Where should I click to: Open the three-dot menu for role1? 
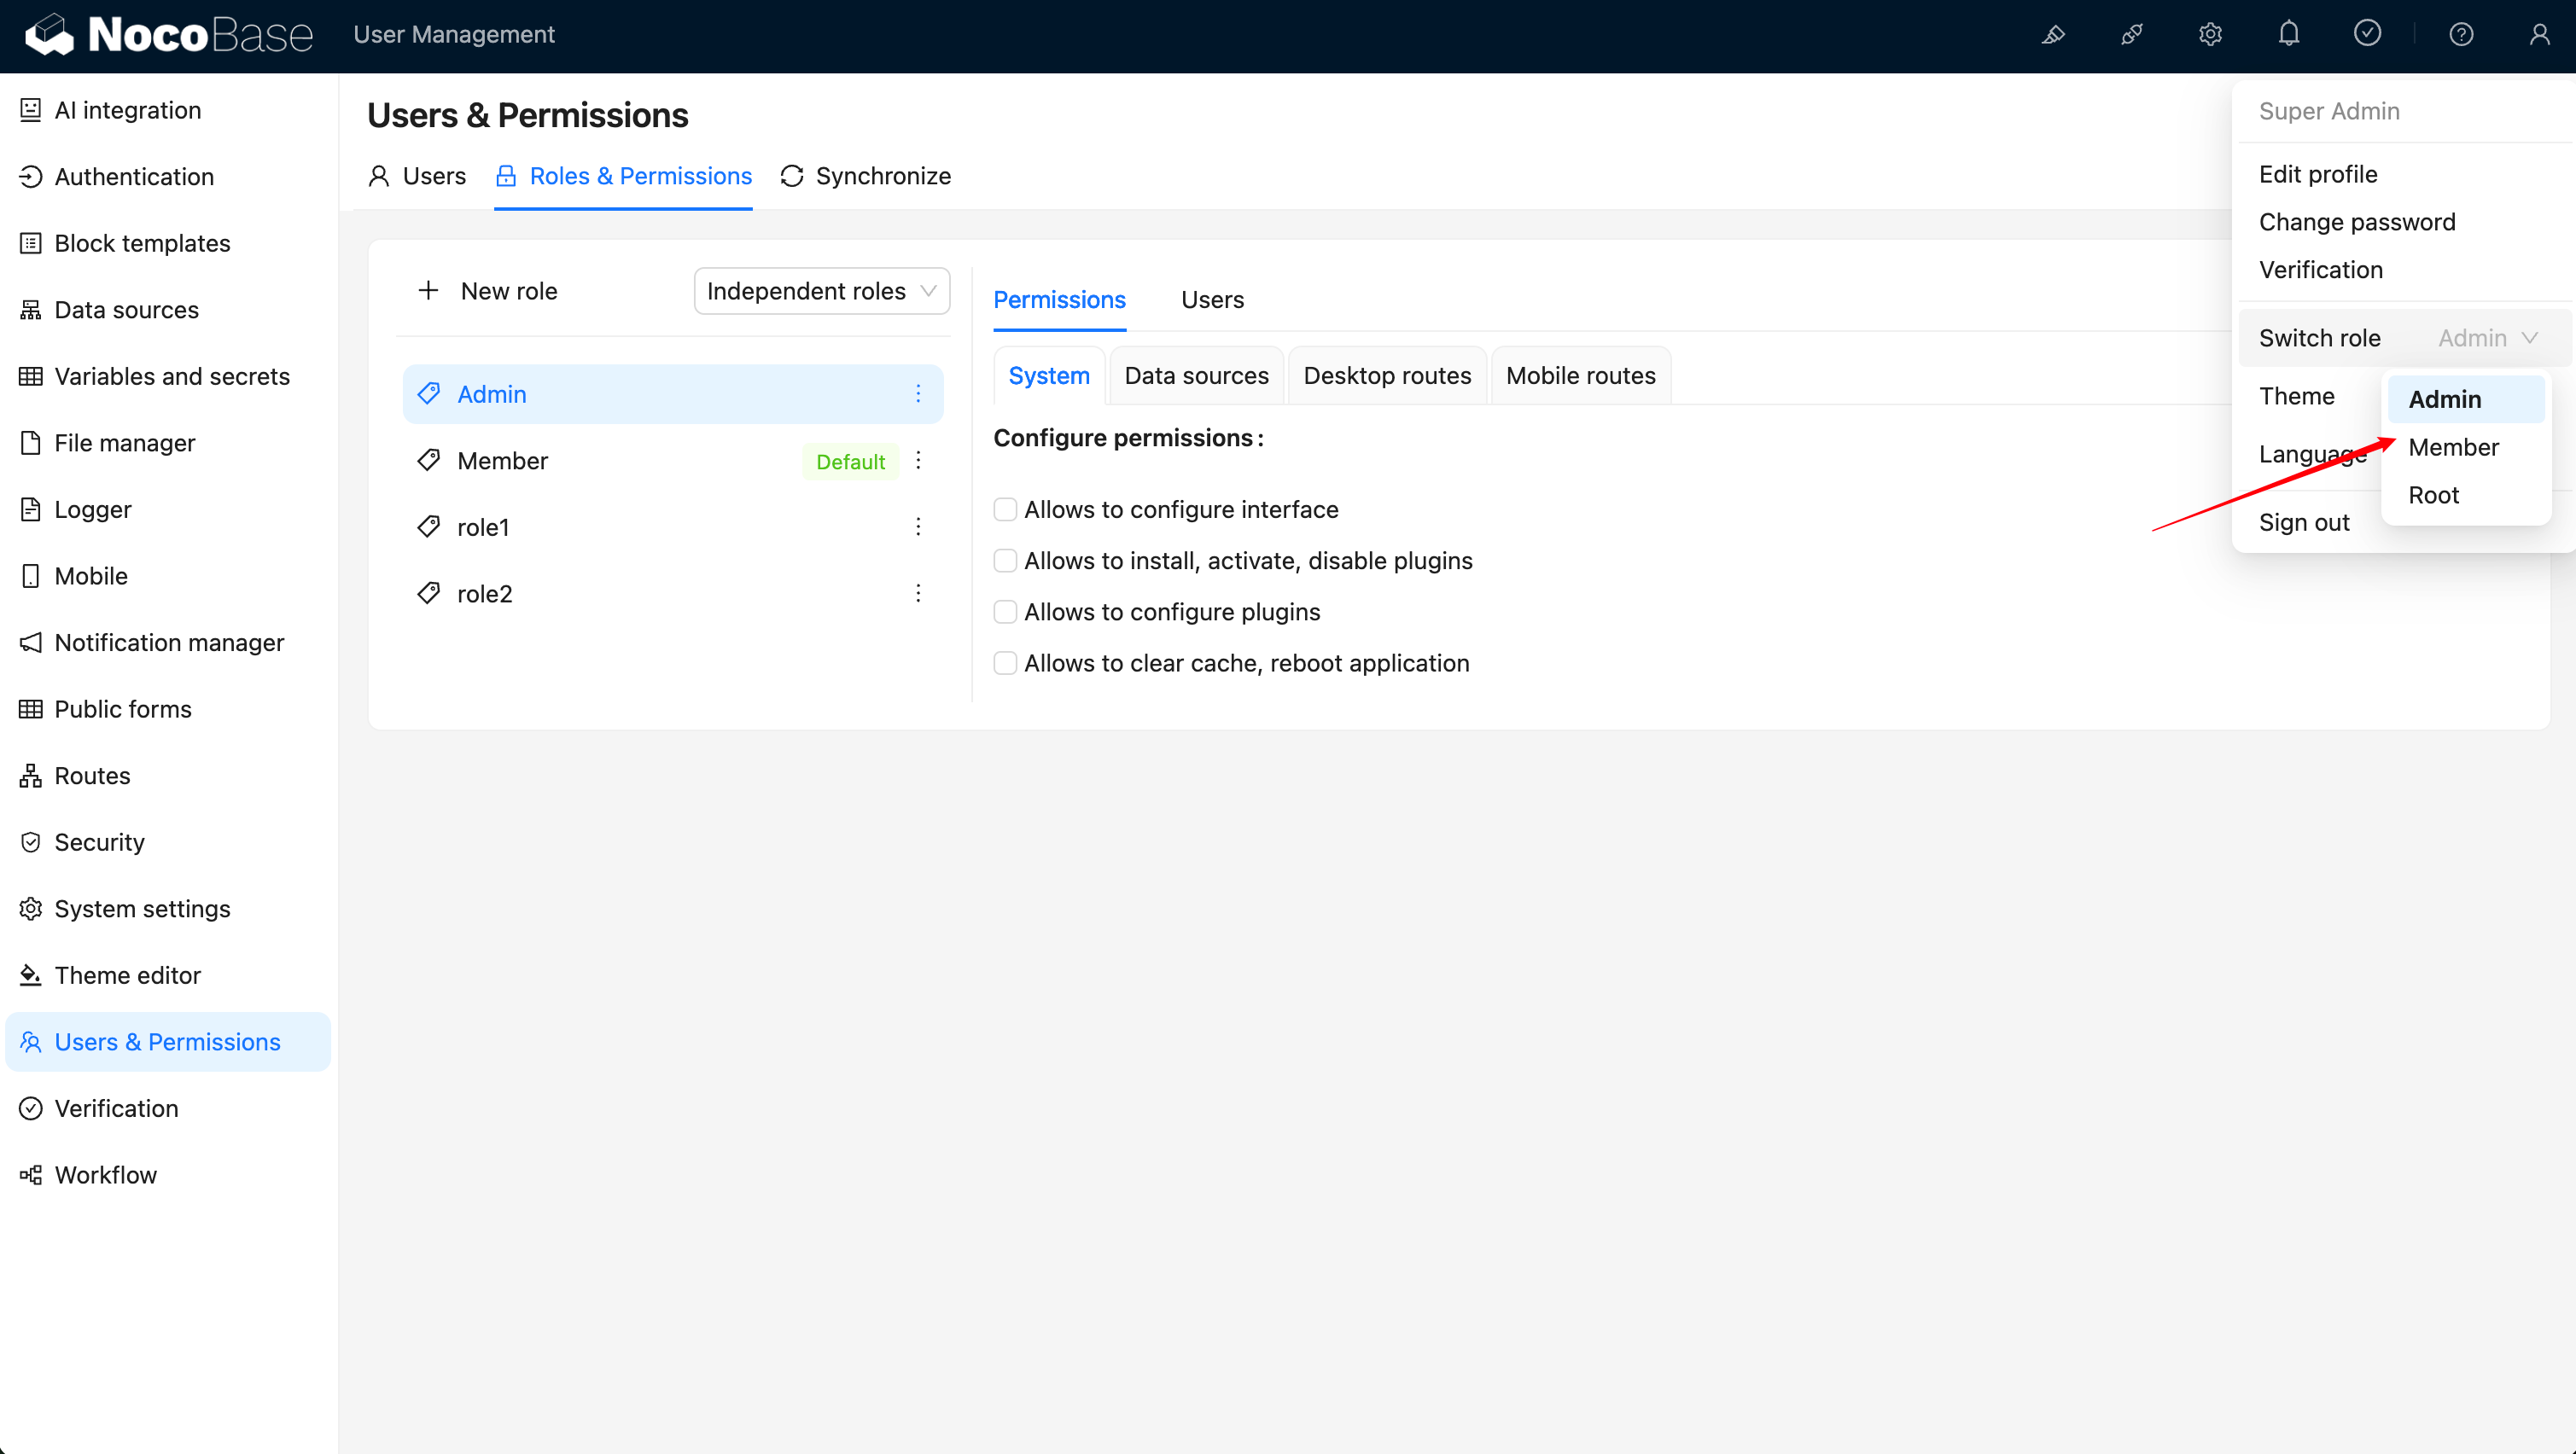(918, 527)
